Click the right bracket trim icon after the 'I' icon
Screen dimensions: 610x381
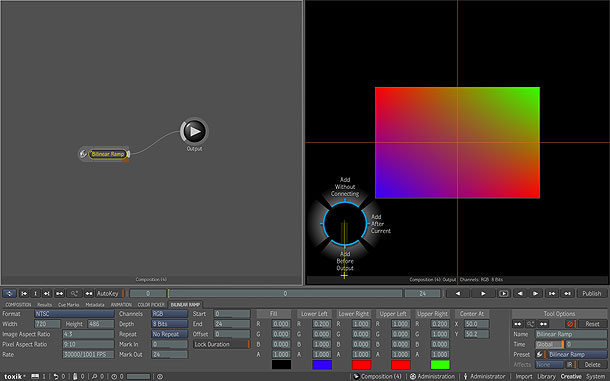tap(47, 293)
